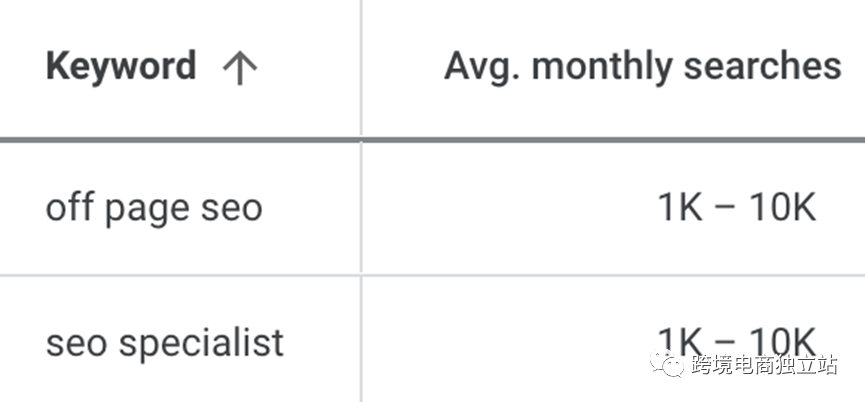The height and width of the screenshot is (402, 865).
Task: Click the column divider in the seo specialist row
Action: pos(361,340)
